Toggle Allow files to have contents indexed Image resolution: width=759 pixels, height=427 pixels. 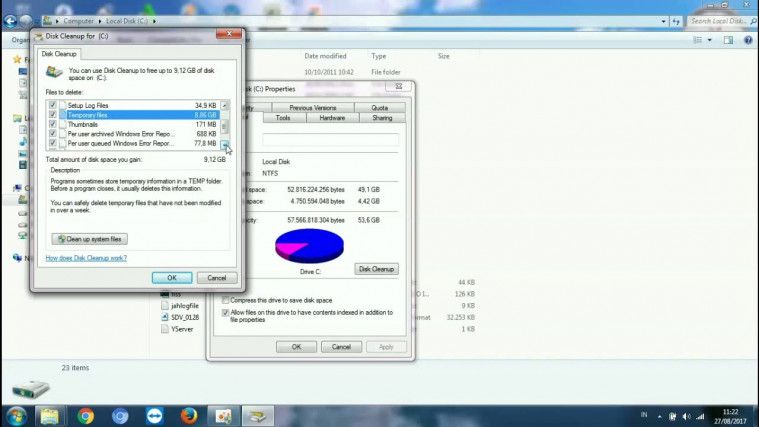tap(225, 313)
